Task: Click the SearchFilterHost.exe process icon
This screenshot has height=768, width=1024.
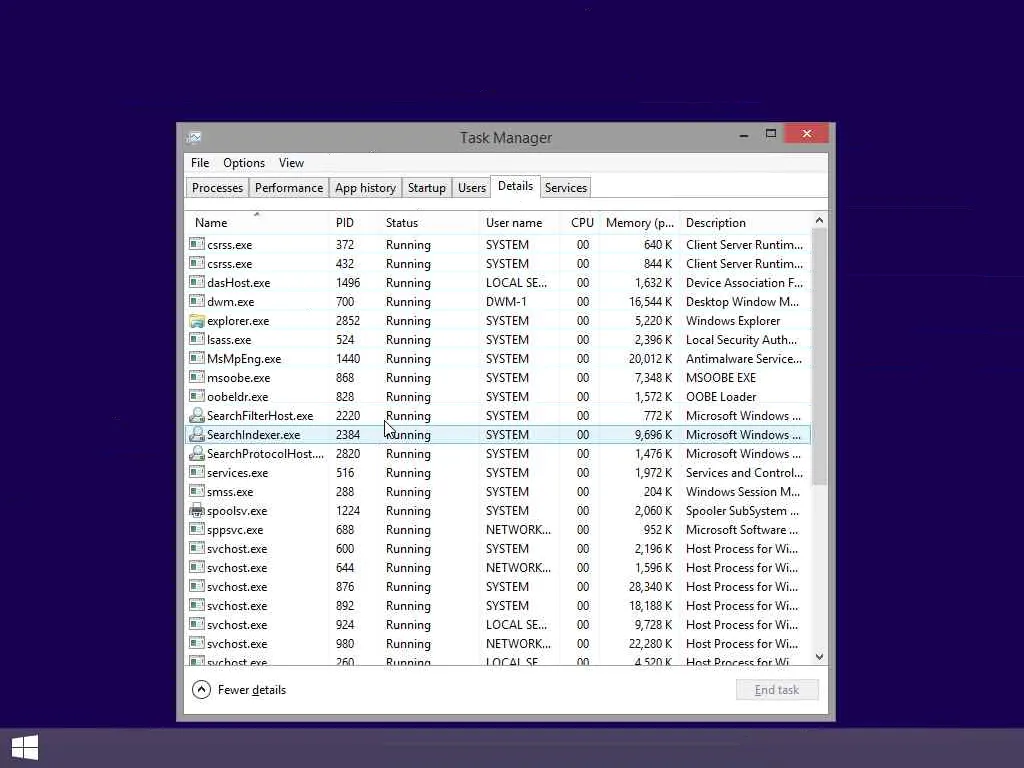Action: click(197, 415)
